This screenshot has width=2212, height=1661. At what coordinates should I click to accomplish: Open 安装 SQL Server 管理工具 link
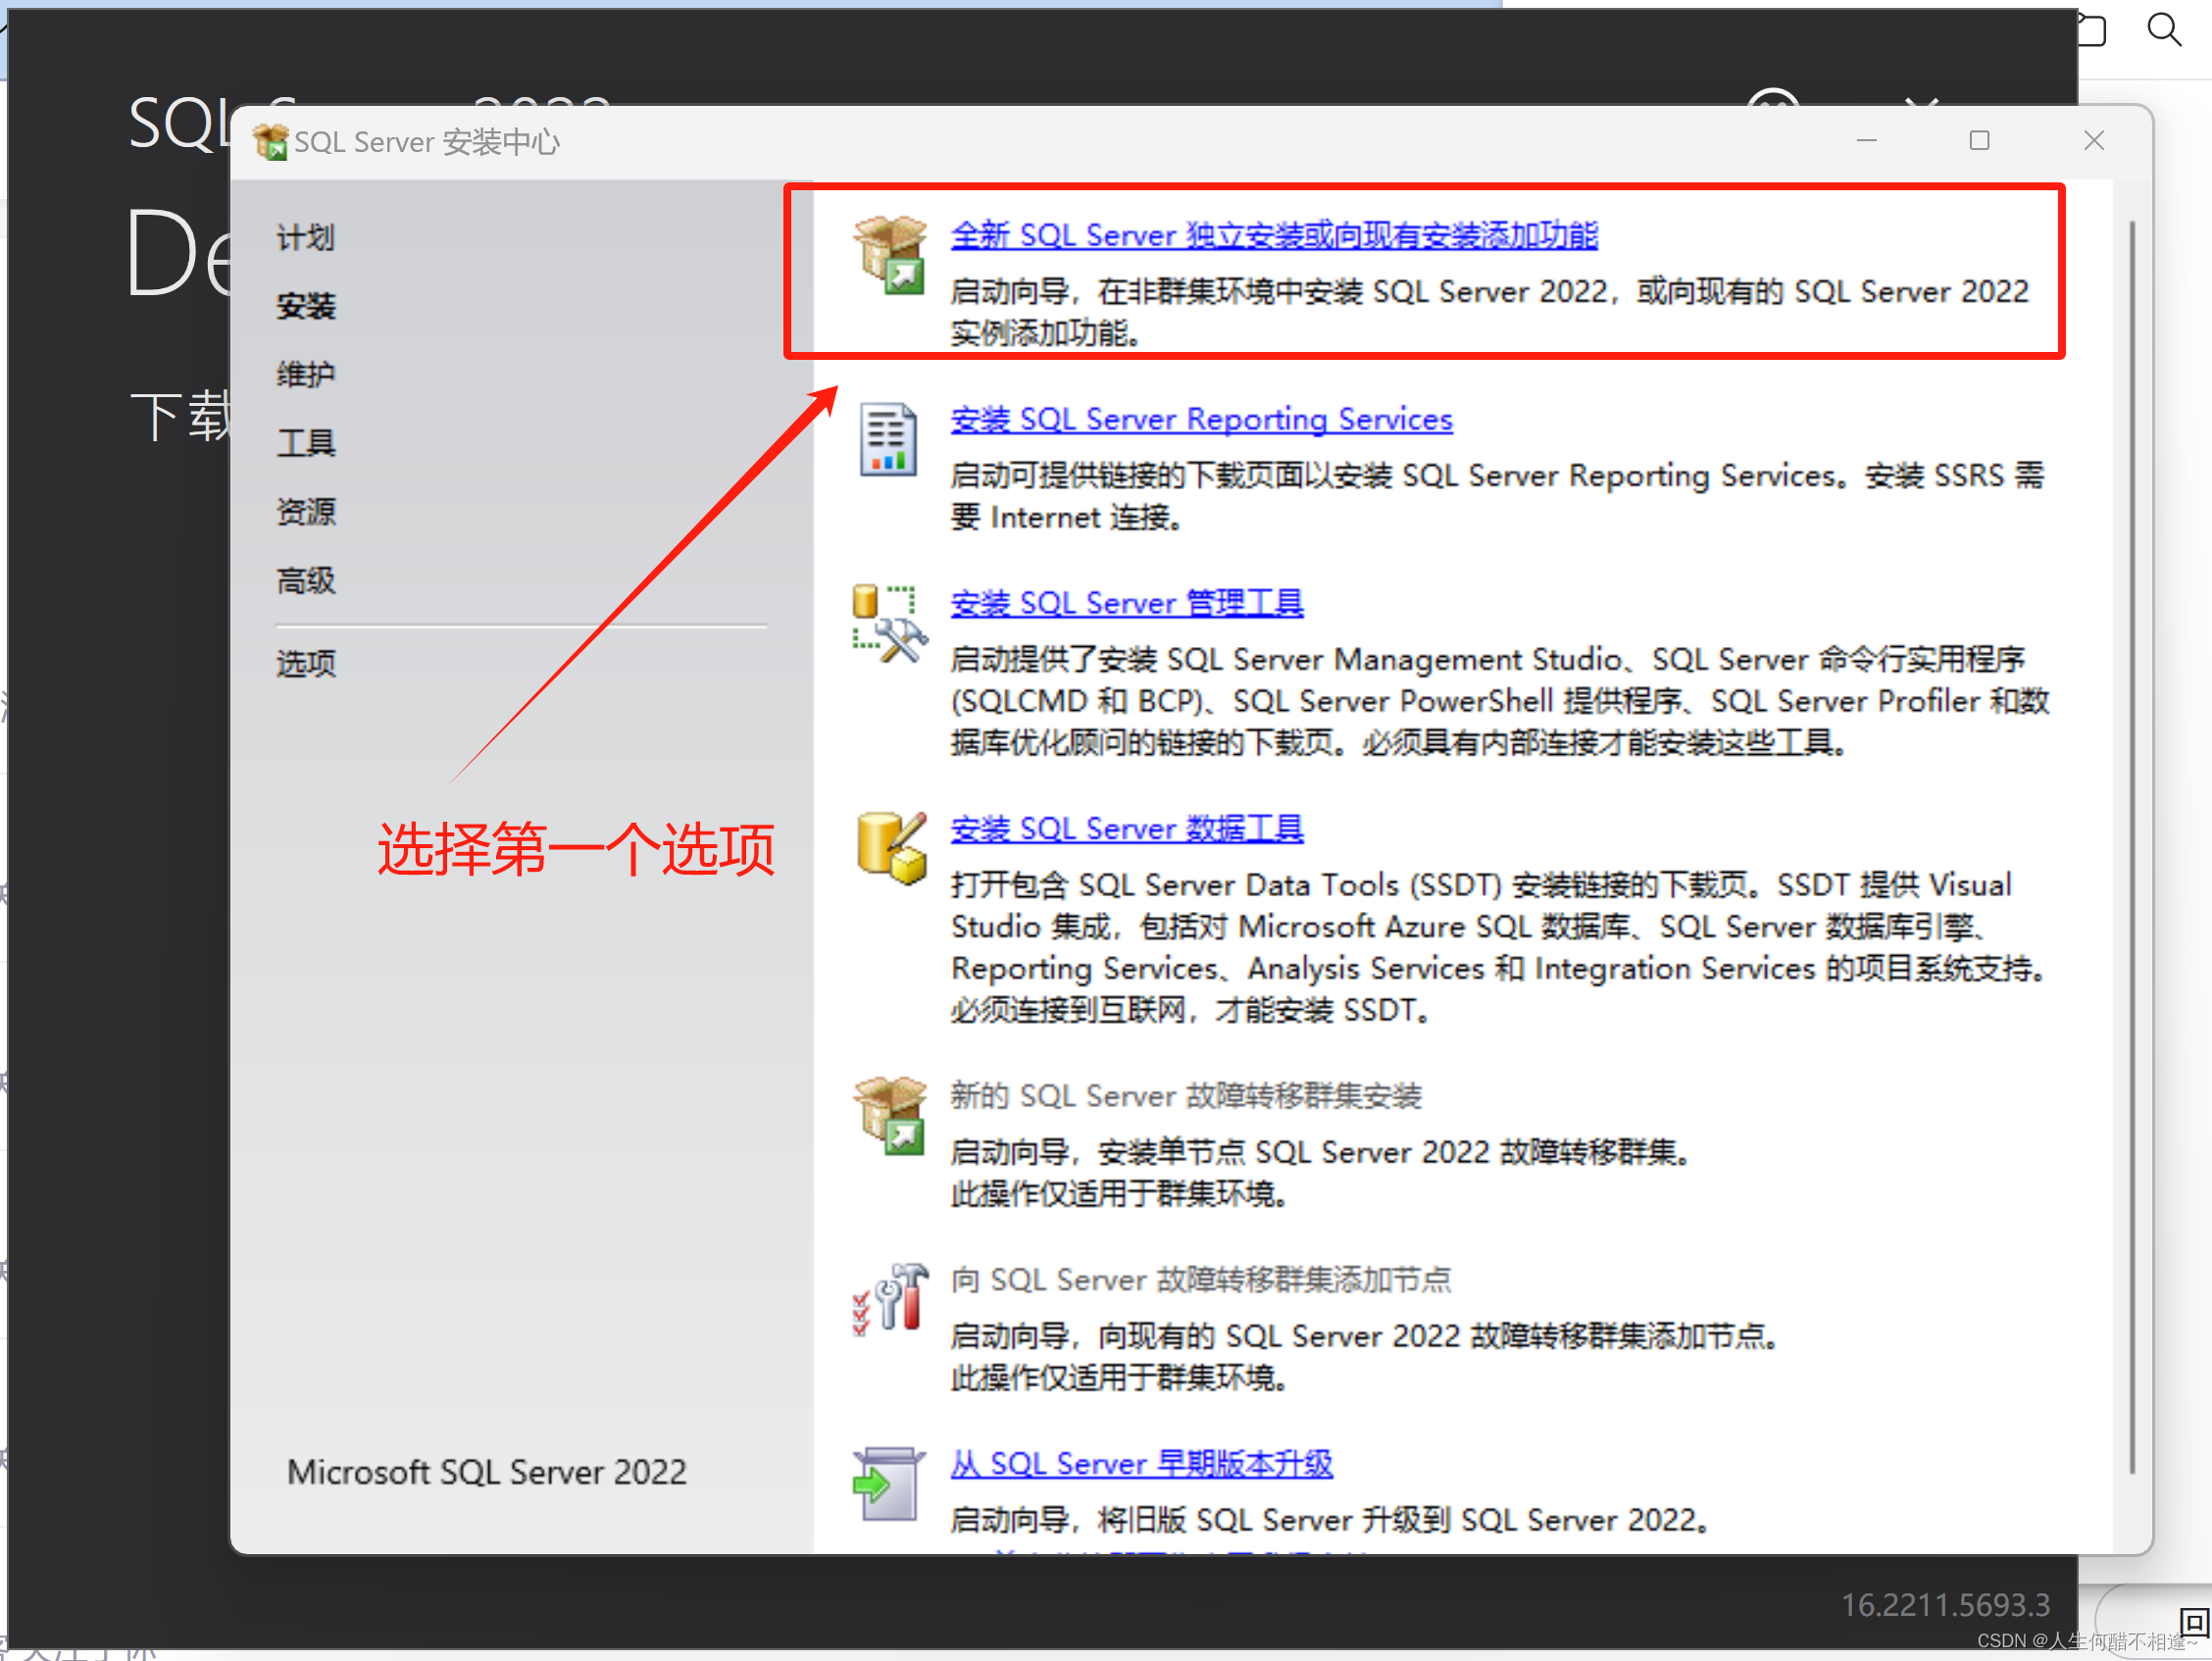click(1126, 603)
